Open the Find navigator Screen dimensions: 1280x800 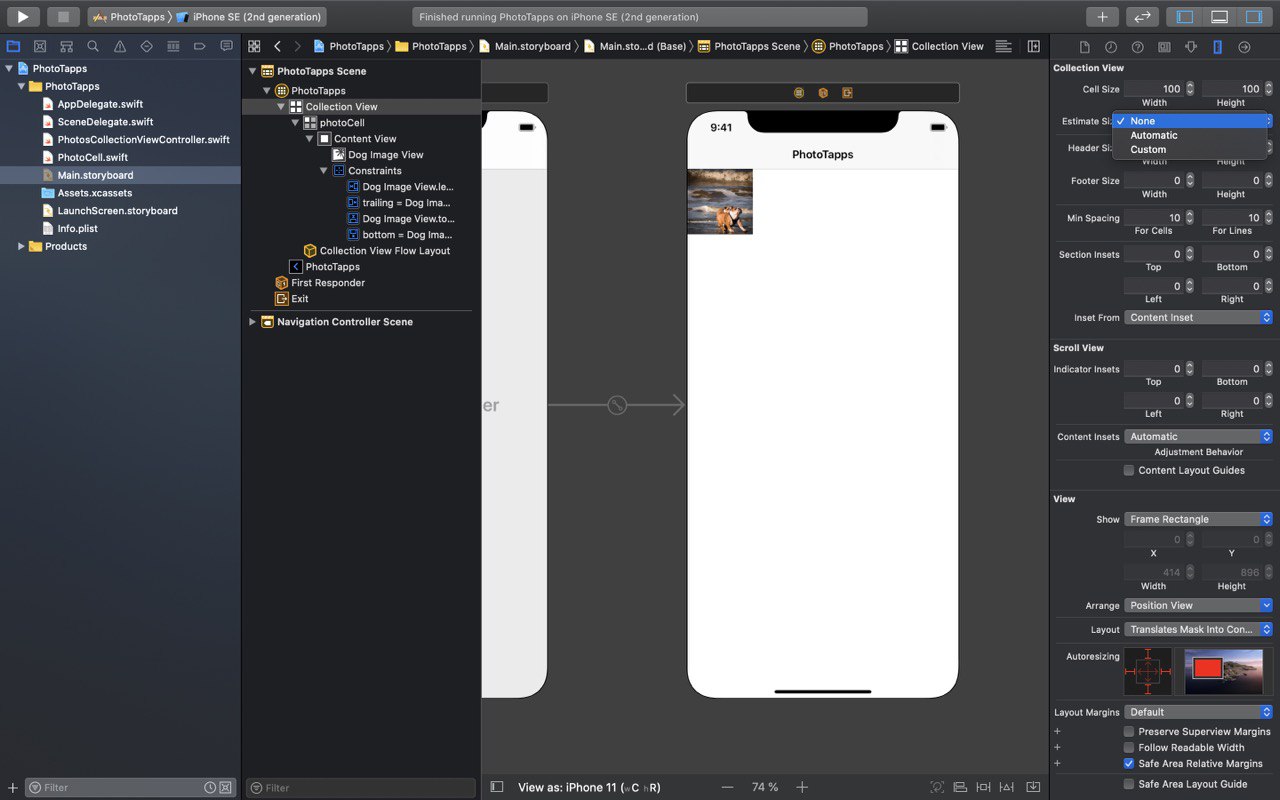coord(93,46)
